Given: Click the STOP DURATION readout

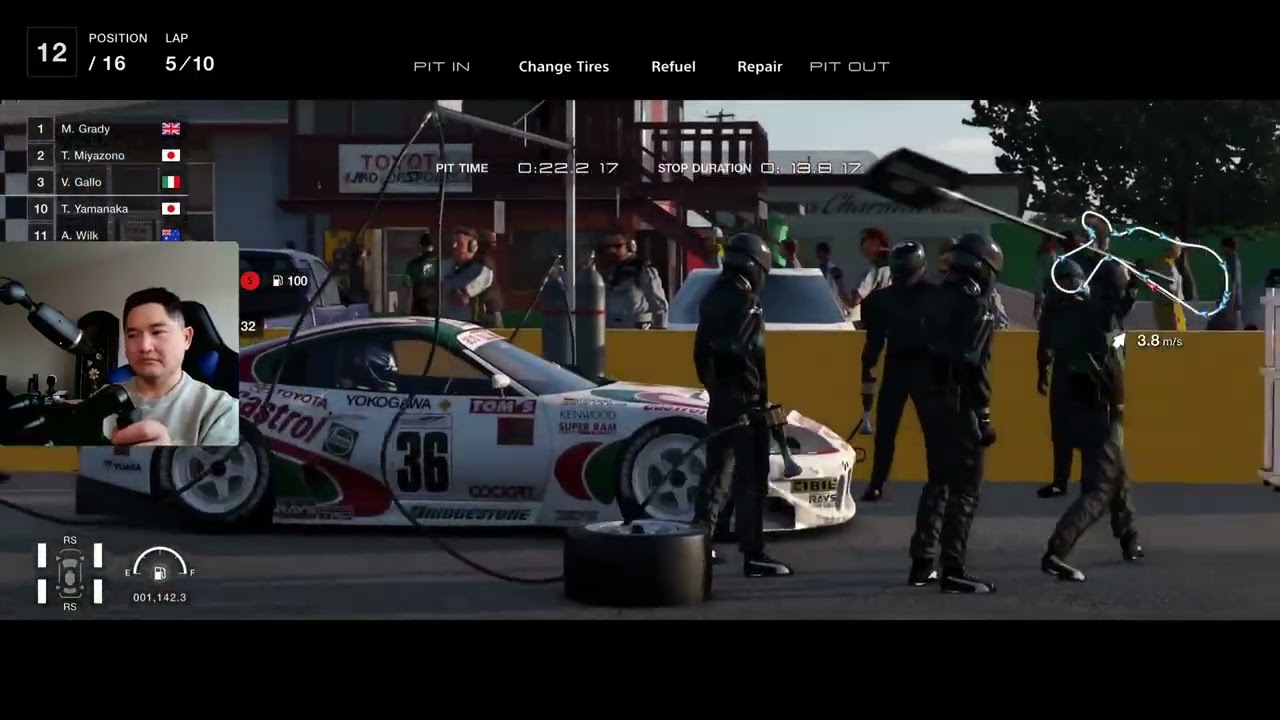Looking at the screenshot, I should [759, 168].
